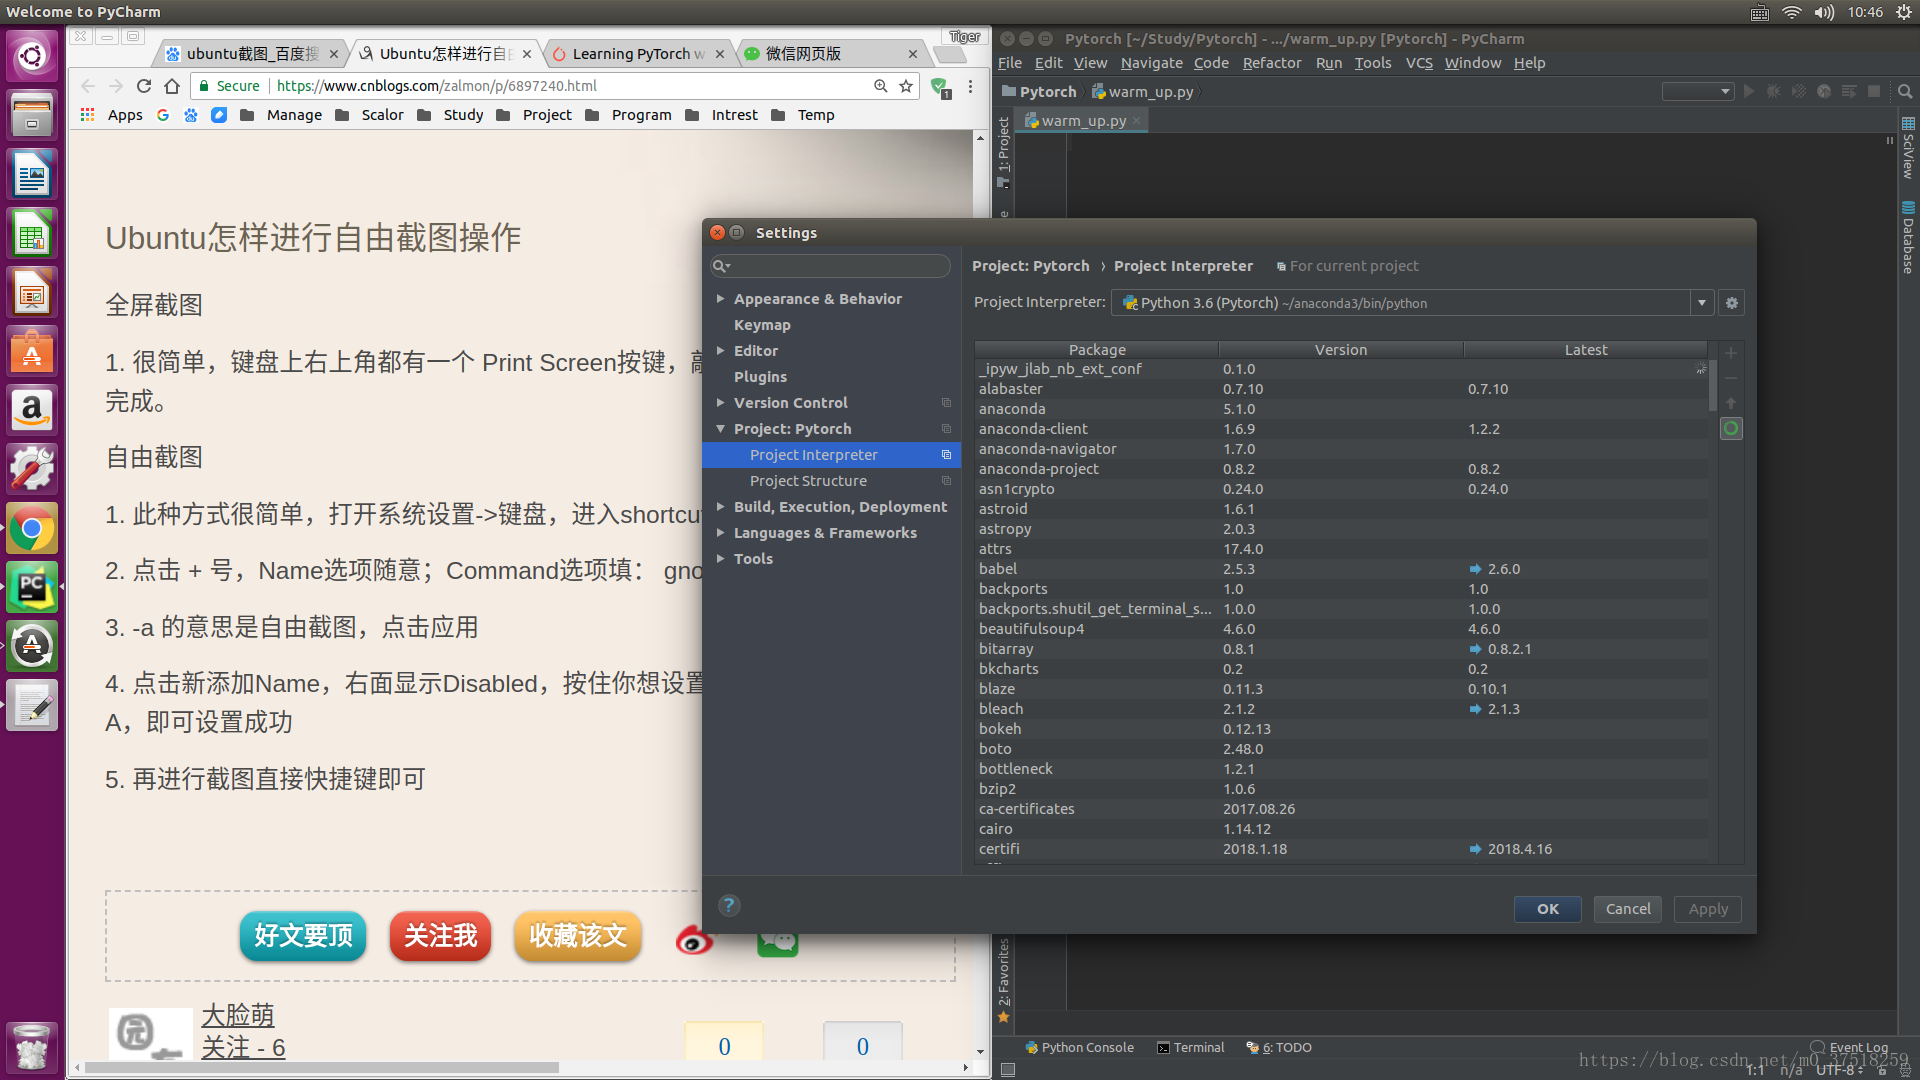Click the 关注我 button
The height and width of the screenshot is (1080, 1920).
point(440,936)
